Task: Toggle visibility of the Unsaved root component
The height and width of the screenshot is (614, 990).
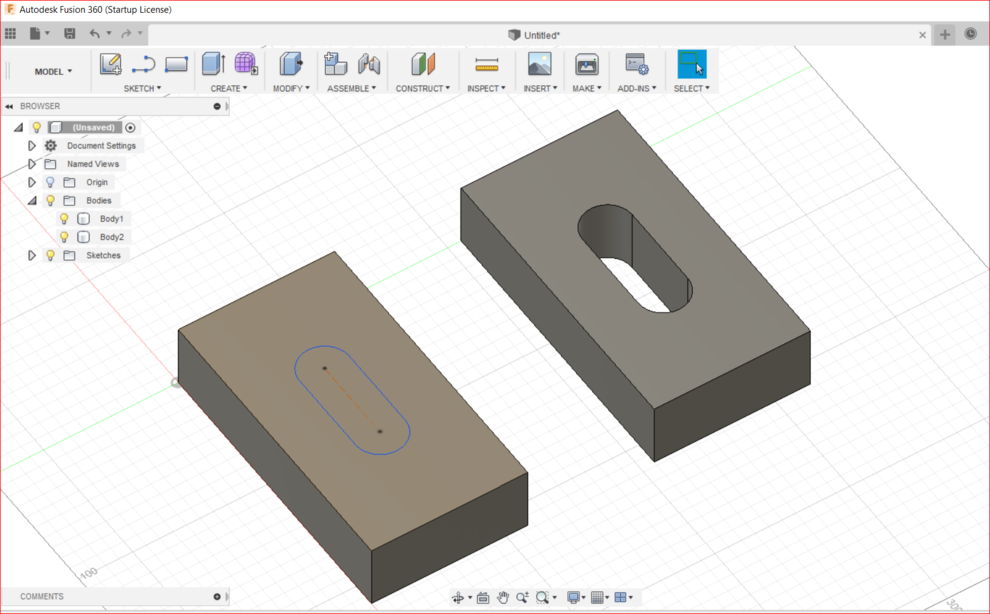Action: tap(37, 127)
